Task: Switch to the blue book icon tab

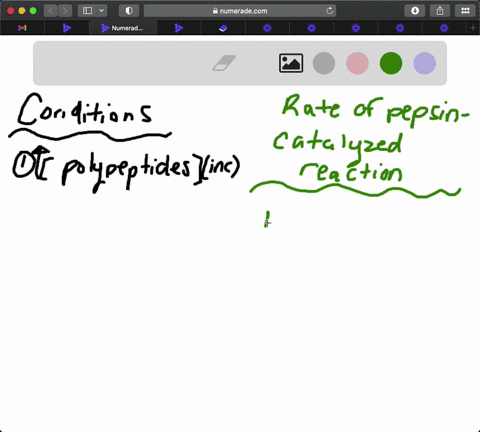Action: (x=223, y=28)
